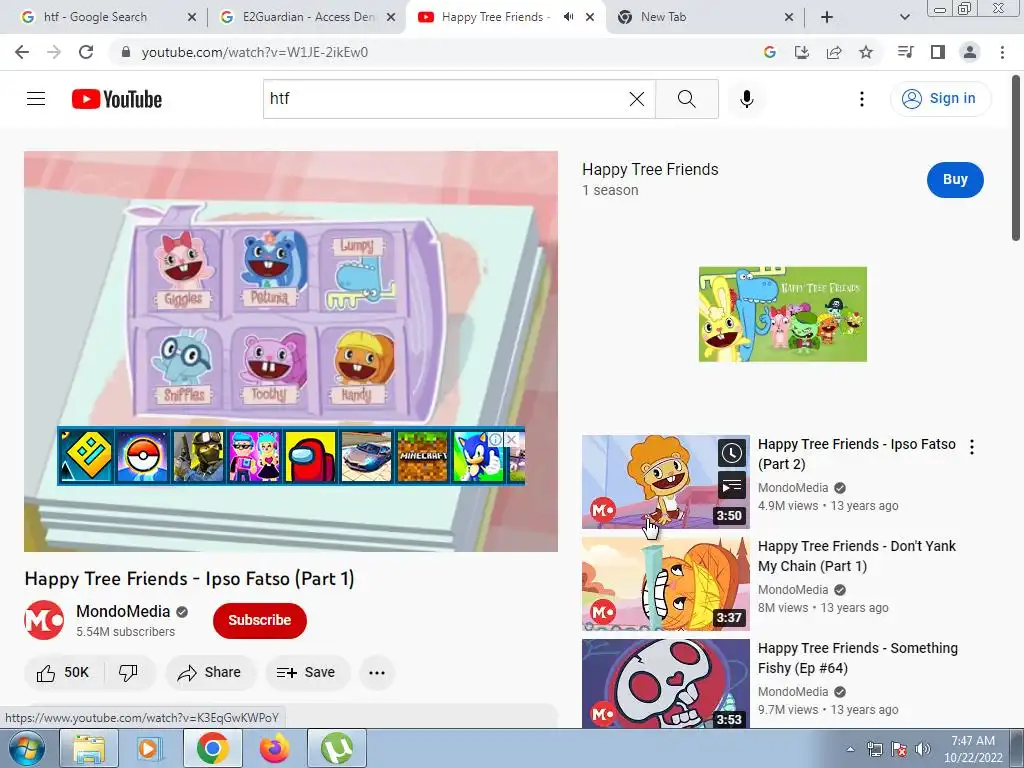Screen dimensions: 1024x768
Task: Dislike the video with thumbs down
Action: (128, 673)
